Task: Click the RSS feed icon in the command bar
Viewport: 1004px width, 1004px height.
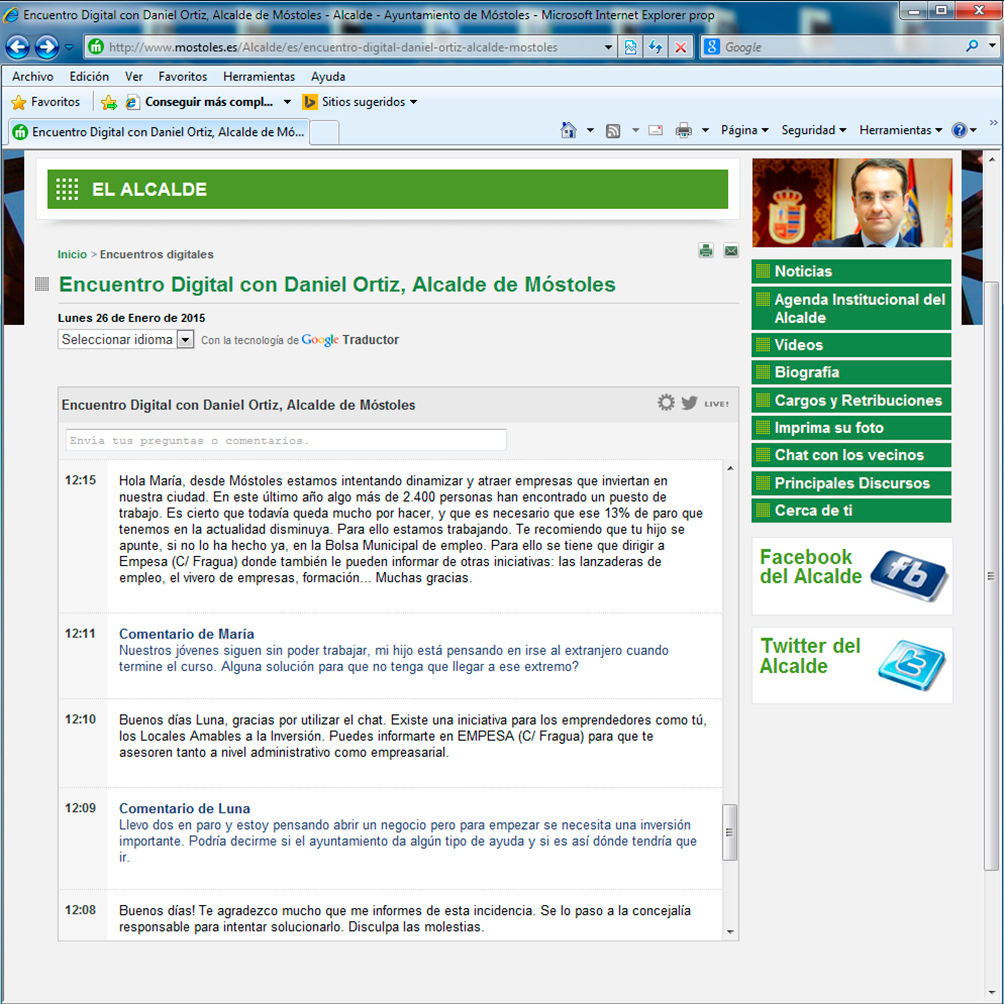Action: [x=612, y=131]
